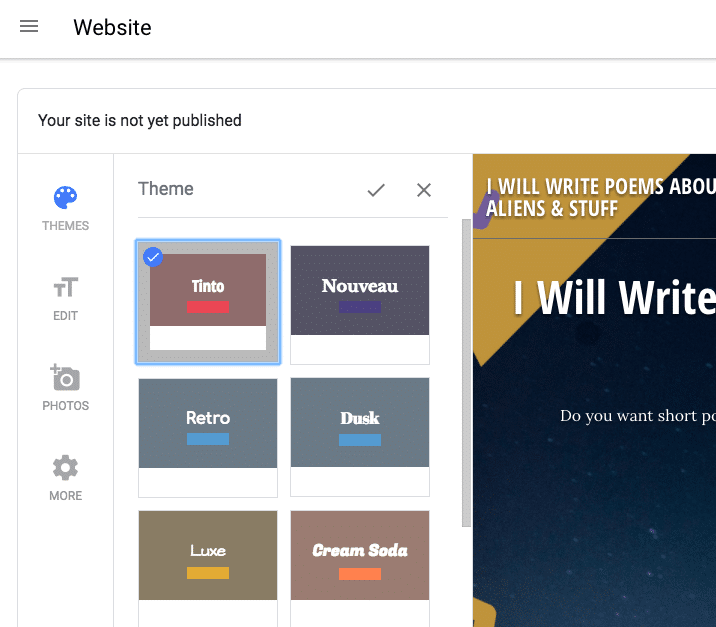Viewport: 716px width, 627px height.
Task: Click the 'Do you want short' description text
Action: [638, 416]
